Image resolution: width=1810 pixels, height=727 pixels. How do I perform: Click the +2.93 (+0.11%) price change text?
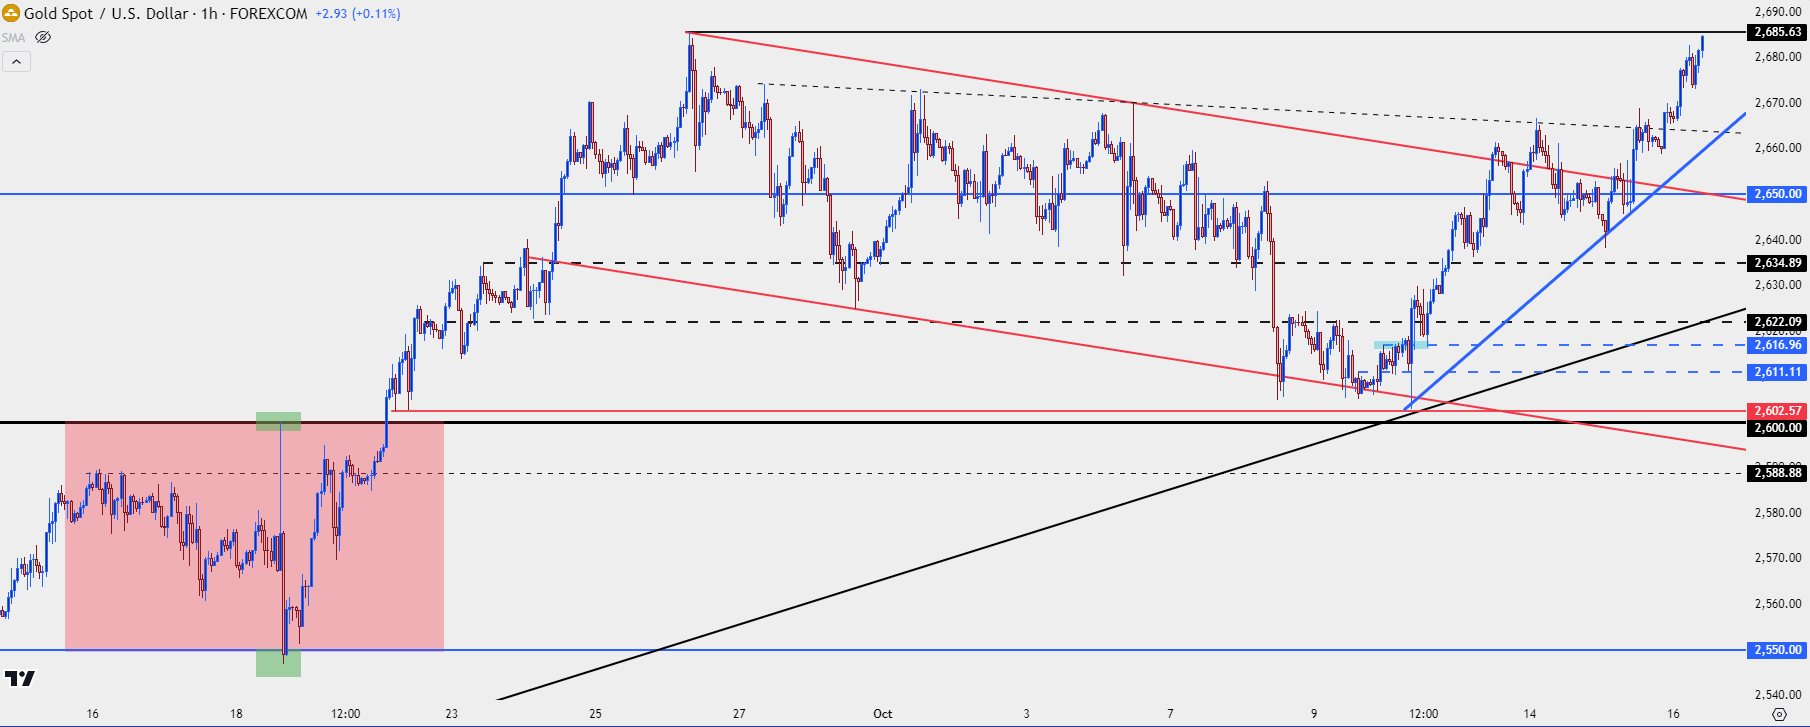coord(357,14)
